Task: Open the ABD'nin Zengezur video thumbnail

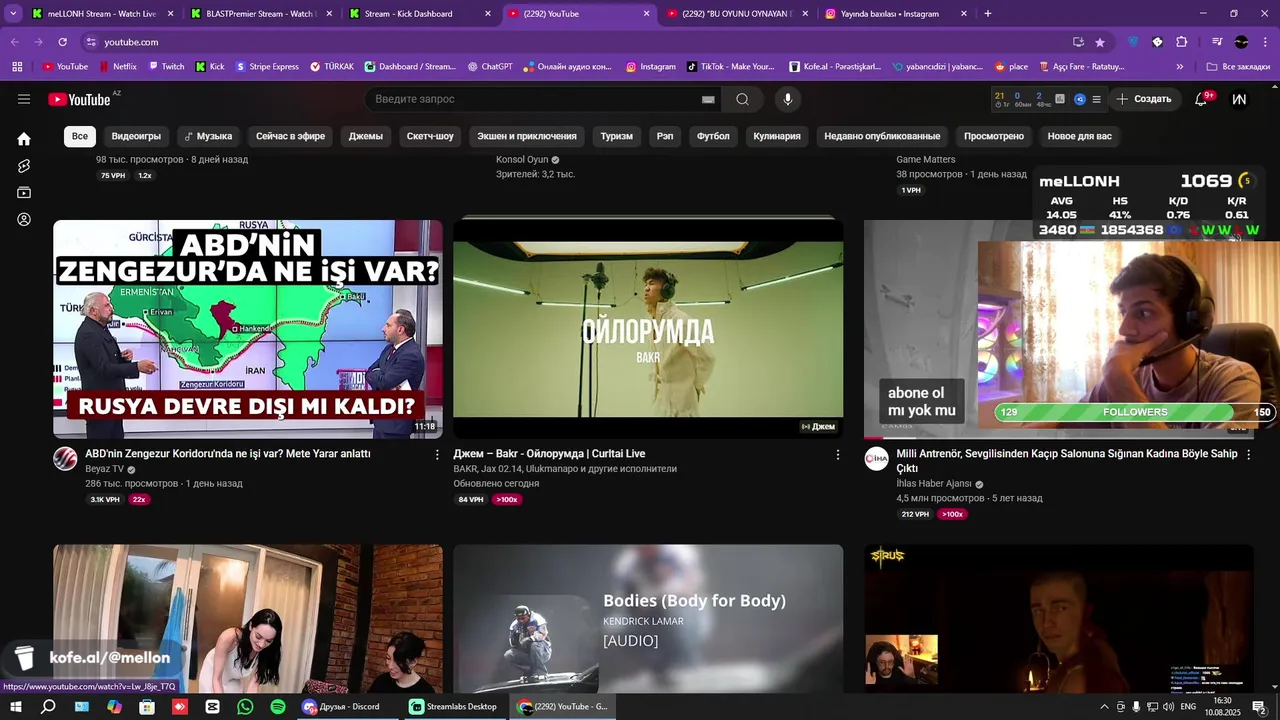Action: (x=248, y=329)
